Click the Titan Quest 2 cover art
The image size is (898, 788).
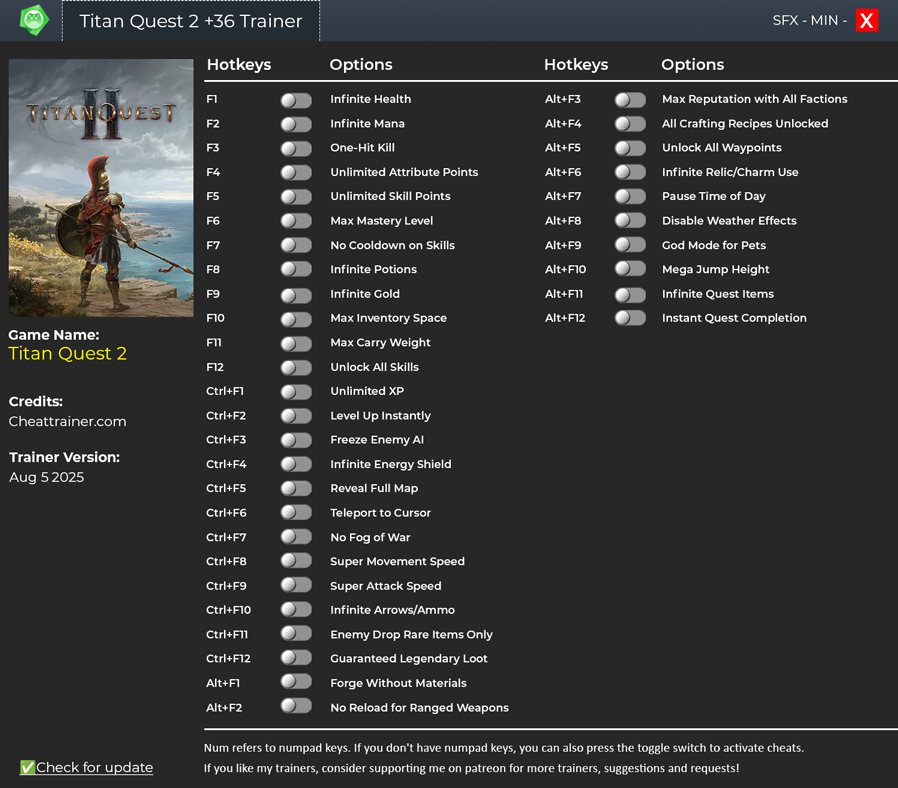(101, 188)
